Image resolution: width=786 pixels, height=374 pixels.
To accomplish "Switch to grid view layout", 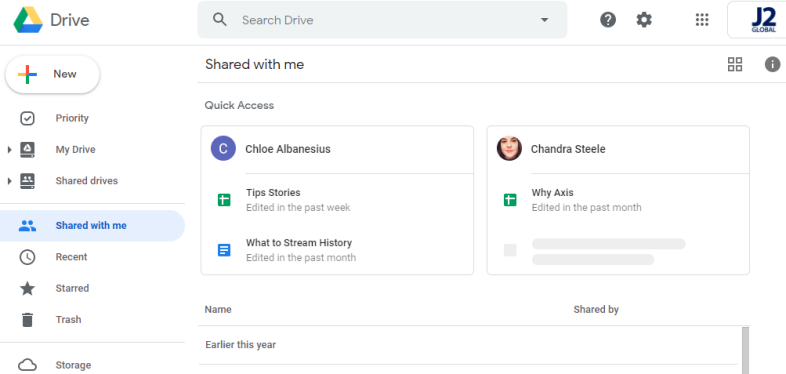I will tap(735, 64).
